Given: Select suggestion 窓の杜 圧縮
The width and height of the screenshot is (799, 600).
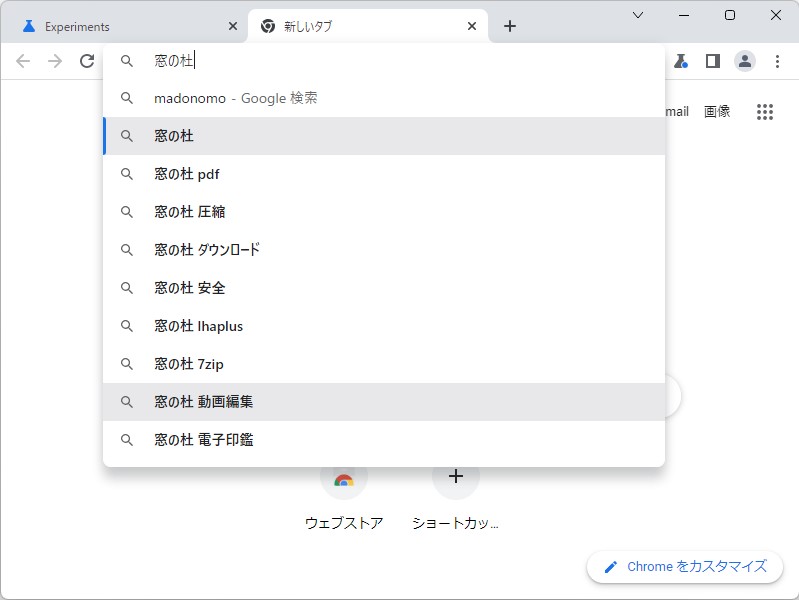Looking at the screenshot, I should click(x=384, y=212).
